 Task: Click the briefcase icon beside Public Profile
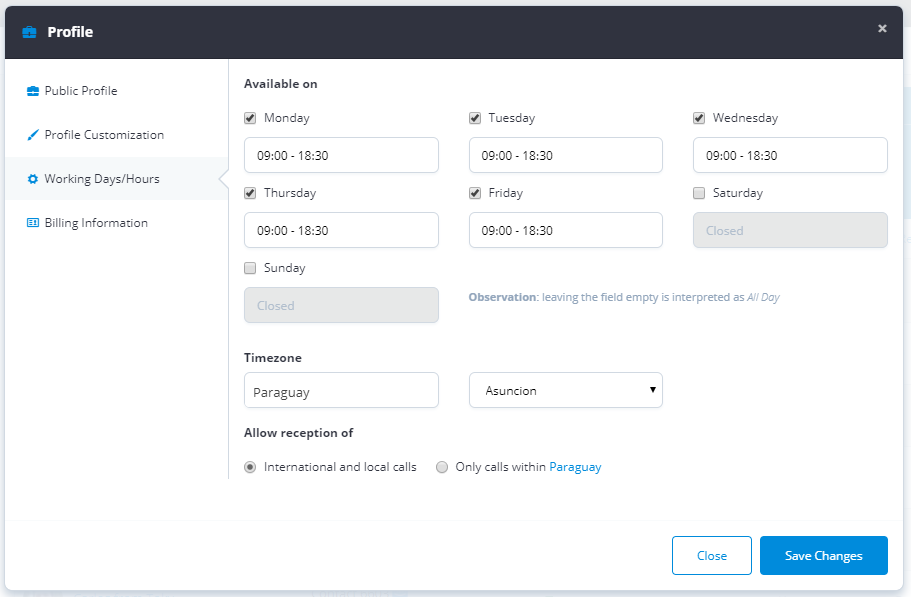click(x=33, y=91)
